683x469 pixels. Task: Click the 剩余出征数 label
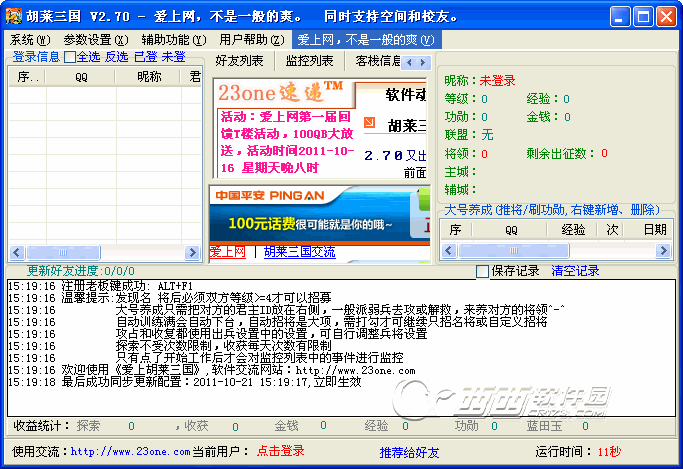coord(560,153)
